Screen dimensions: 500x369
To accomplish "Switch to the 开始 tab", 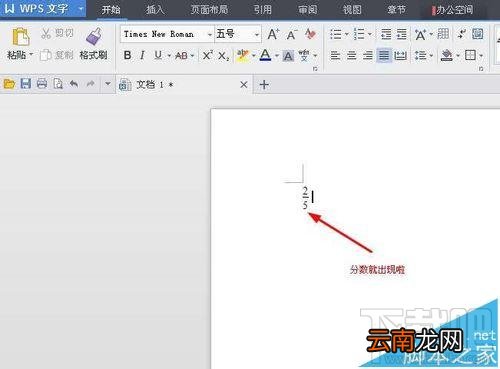I will [x=111, y=9].
